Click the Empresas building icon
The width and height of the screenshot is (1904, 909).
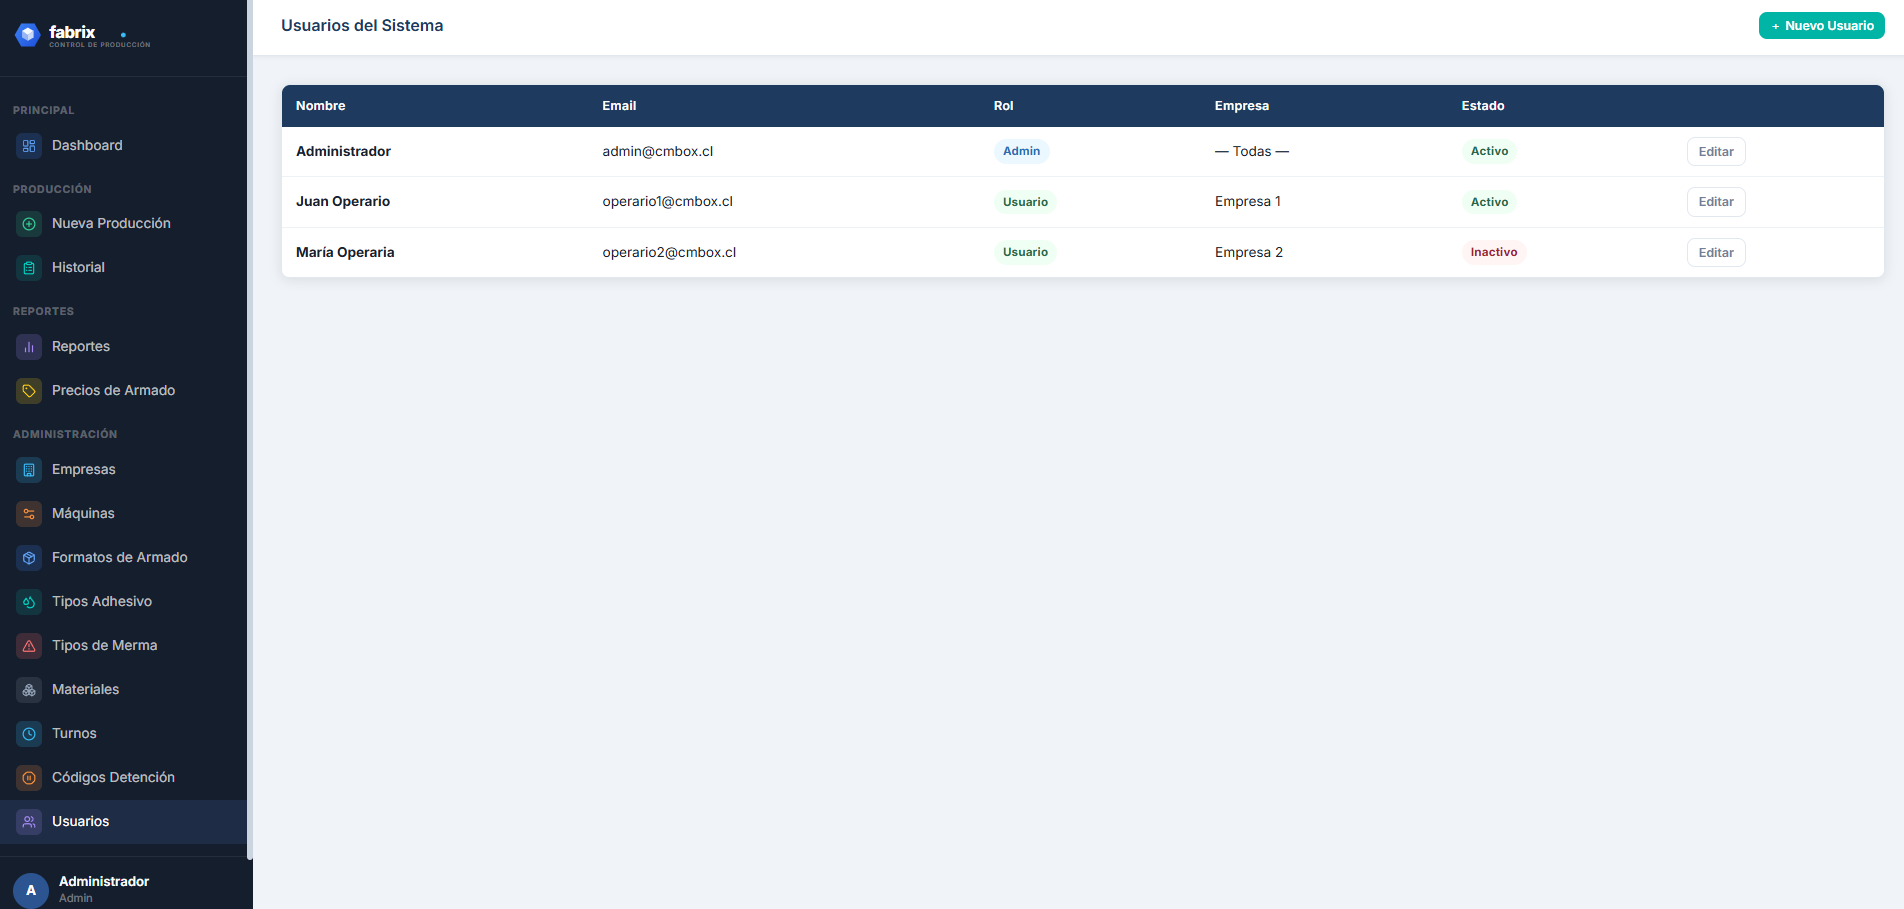[x=29, y=470]
